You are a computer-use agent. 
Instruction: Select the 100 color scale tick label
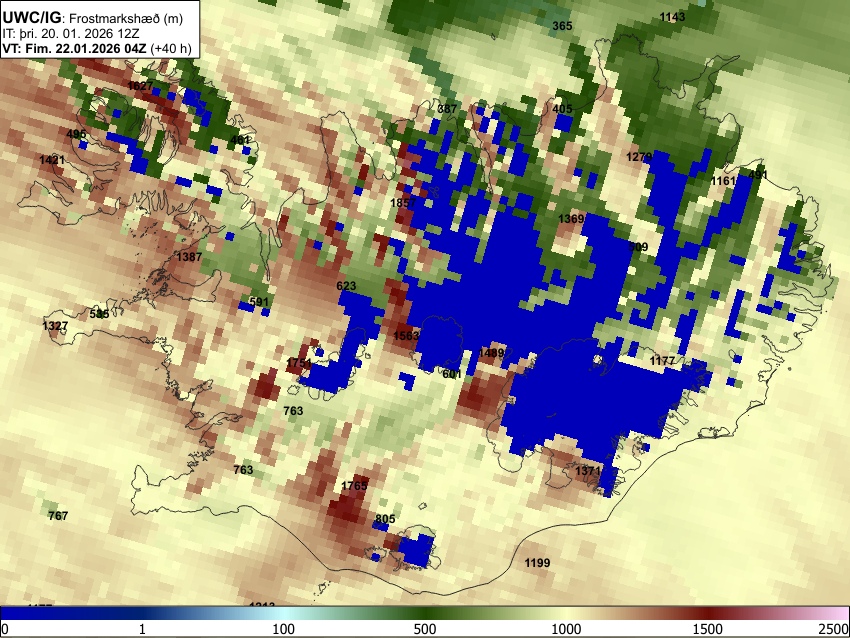[284, 629]
